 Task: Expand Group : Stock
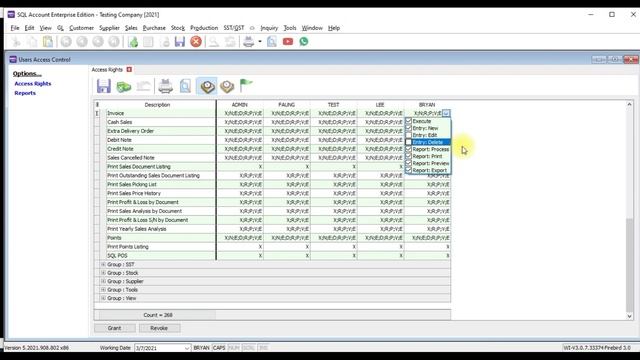(x=103, y=273)
